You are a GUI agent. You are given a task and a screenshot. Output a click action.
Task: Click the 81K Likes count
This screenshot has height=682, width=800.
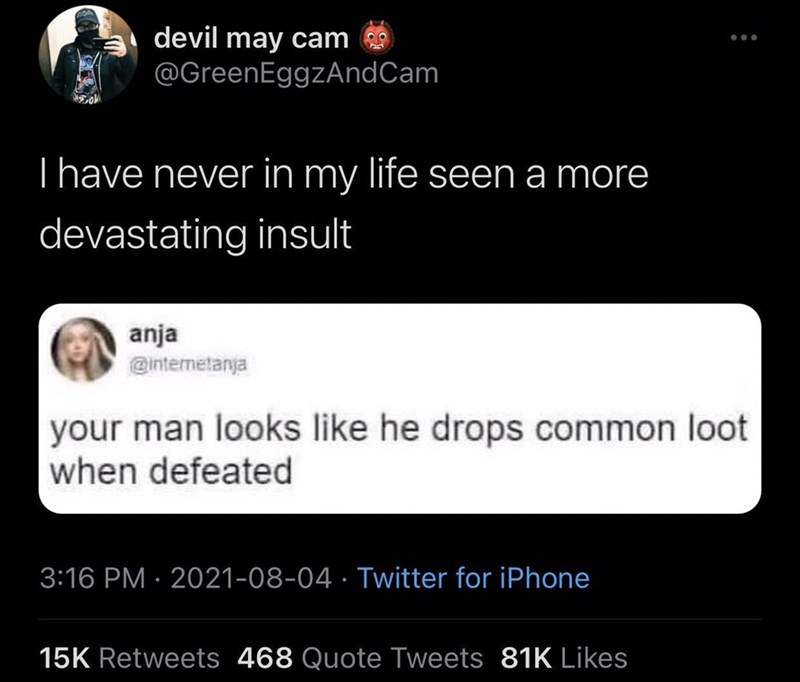[x=563, y=649]
